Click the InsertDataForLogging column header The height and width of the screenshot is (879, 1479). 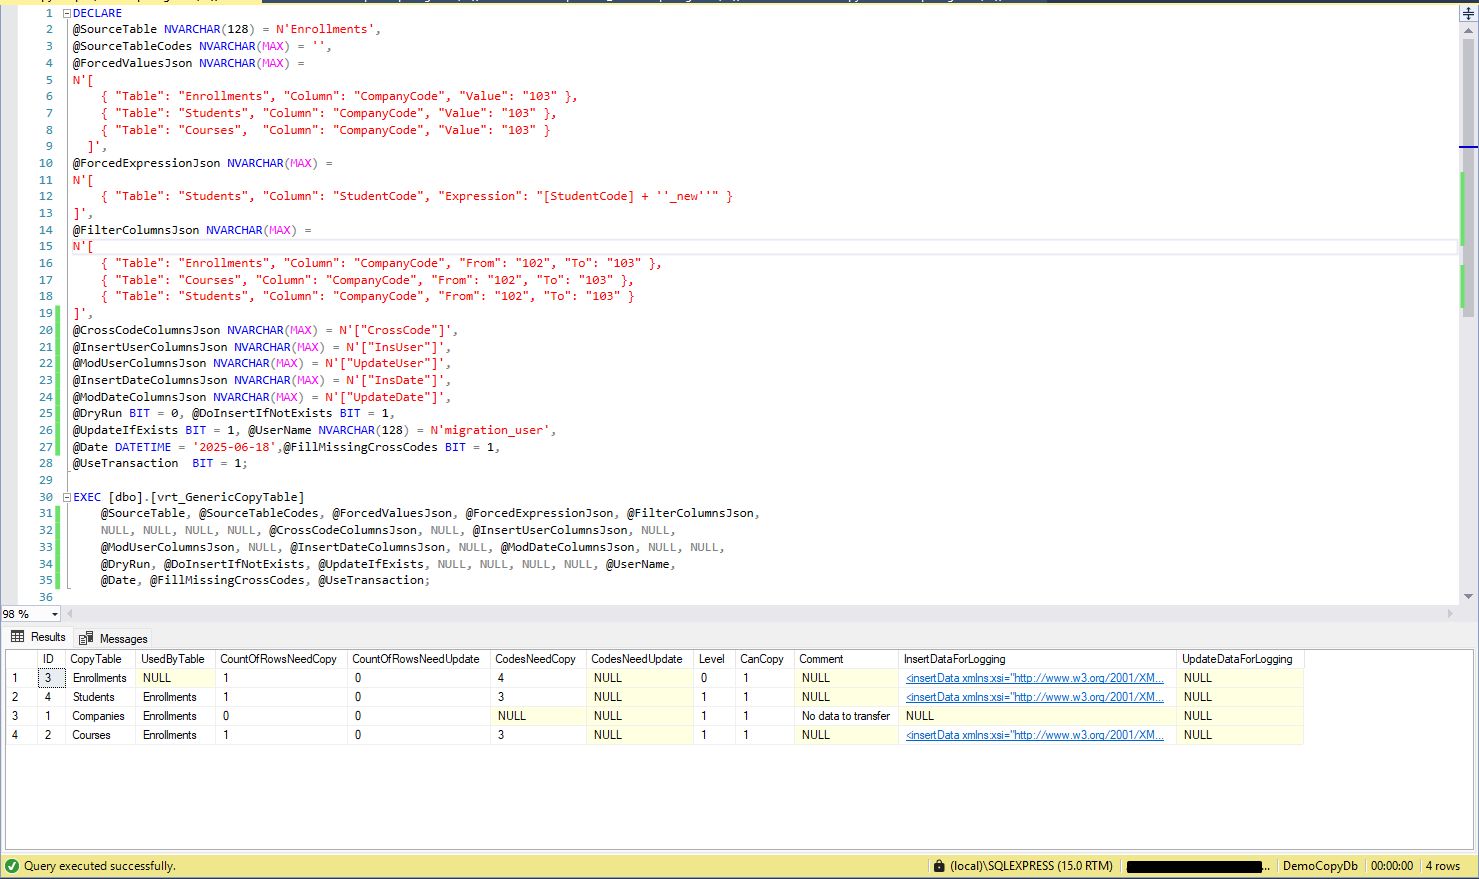[x=954, y=659]
